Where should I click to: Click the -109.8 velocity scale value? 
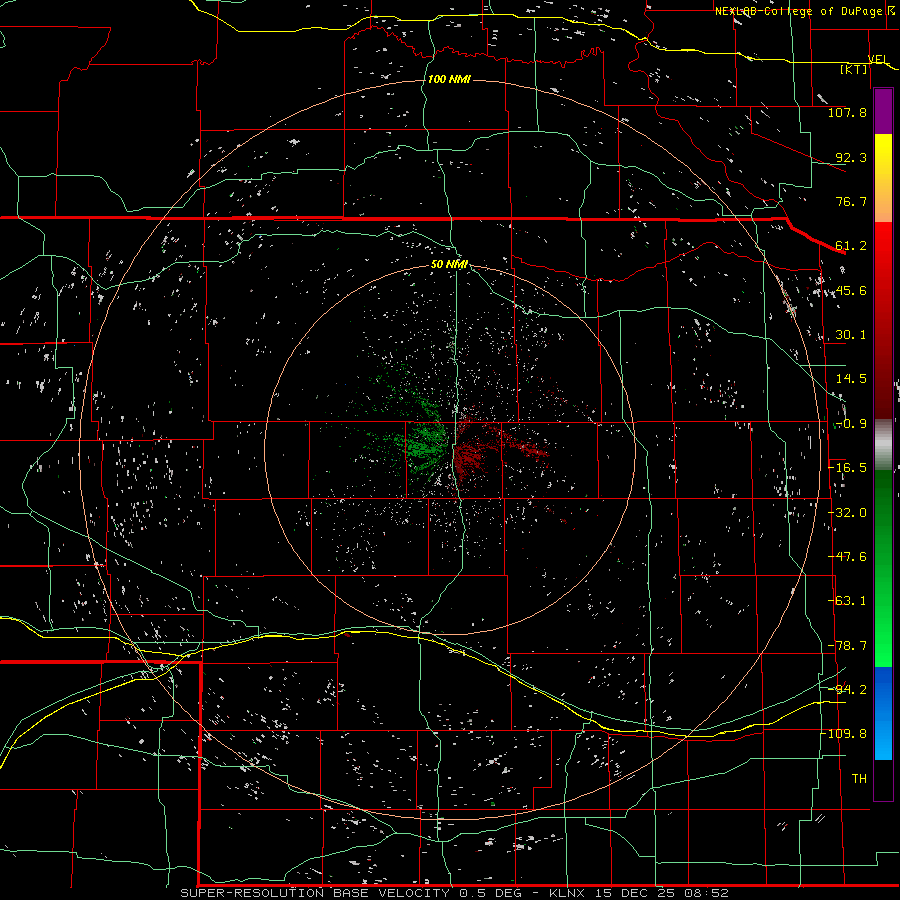pyautogui.click(x=845, y=734)
